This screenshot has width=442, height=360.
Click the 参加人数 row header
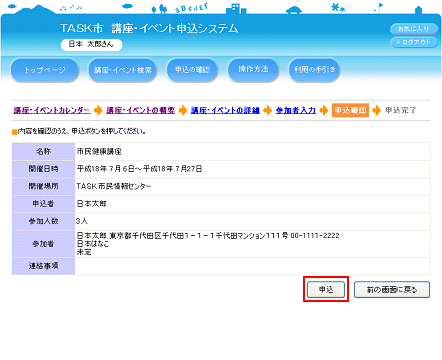pos(43,221)
